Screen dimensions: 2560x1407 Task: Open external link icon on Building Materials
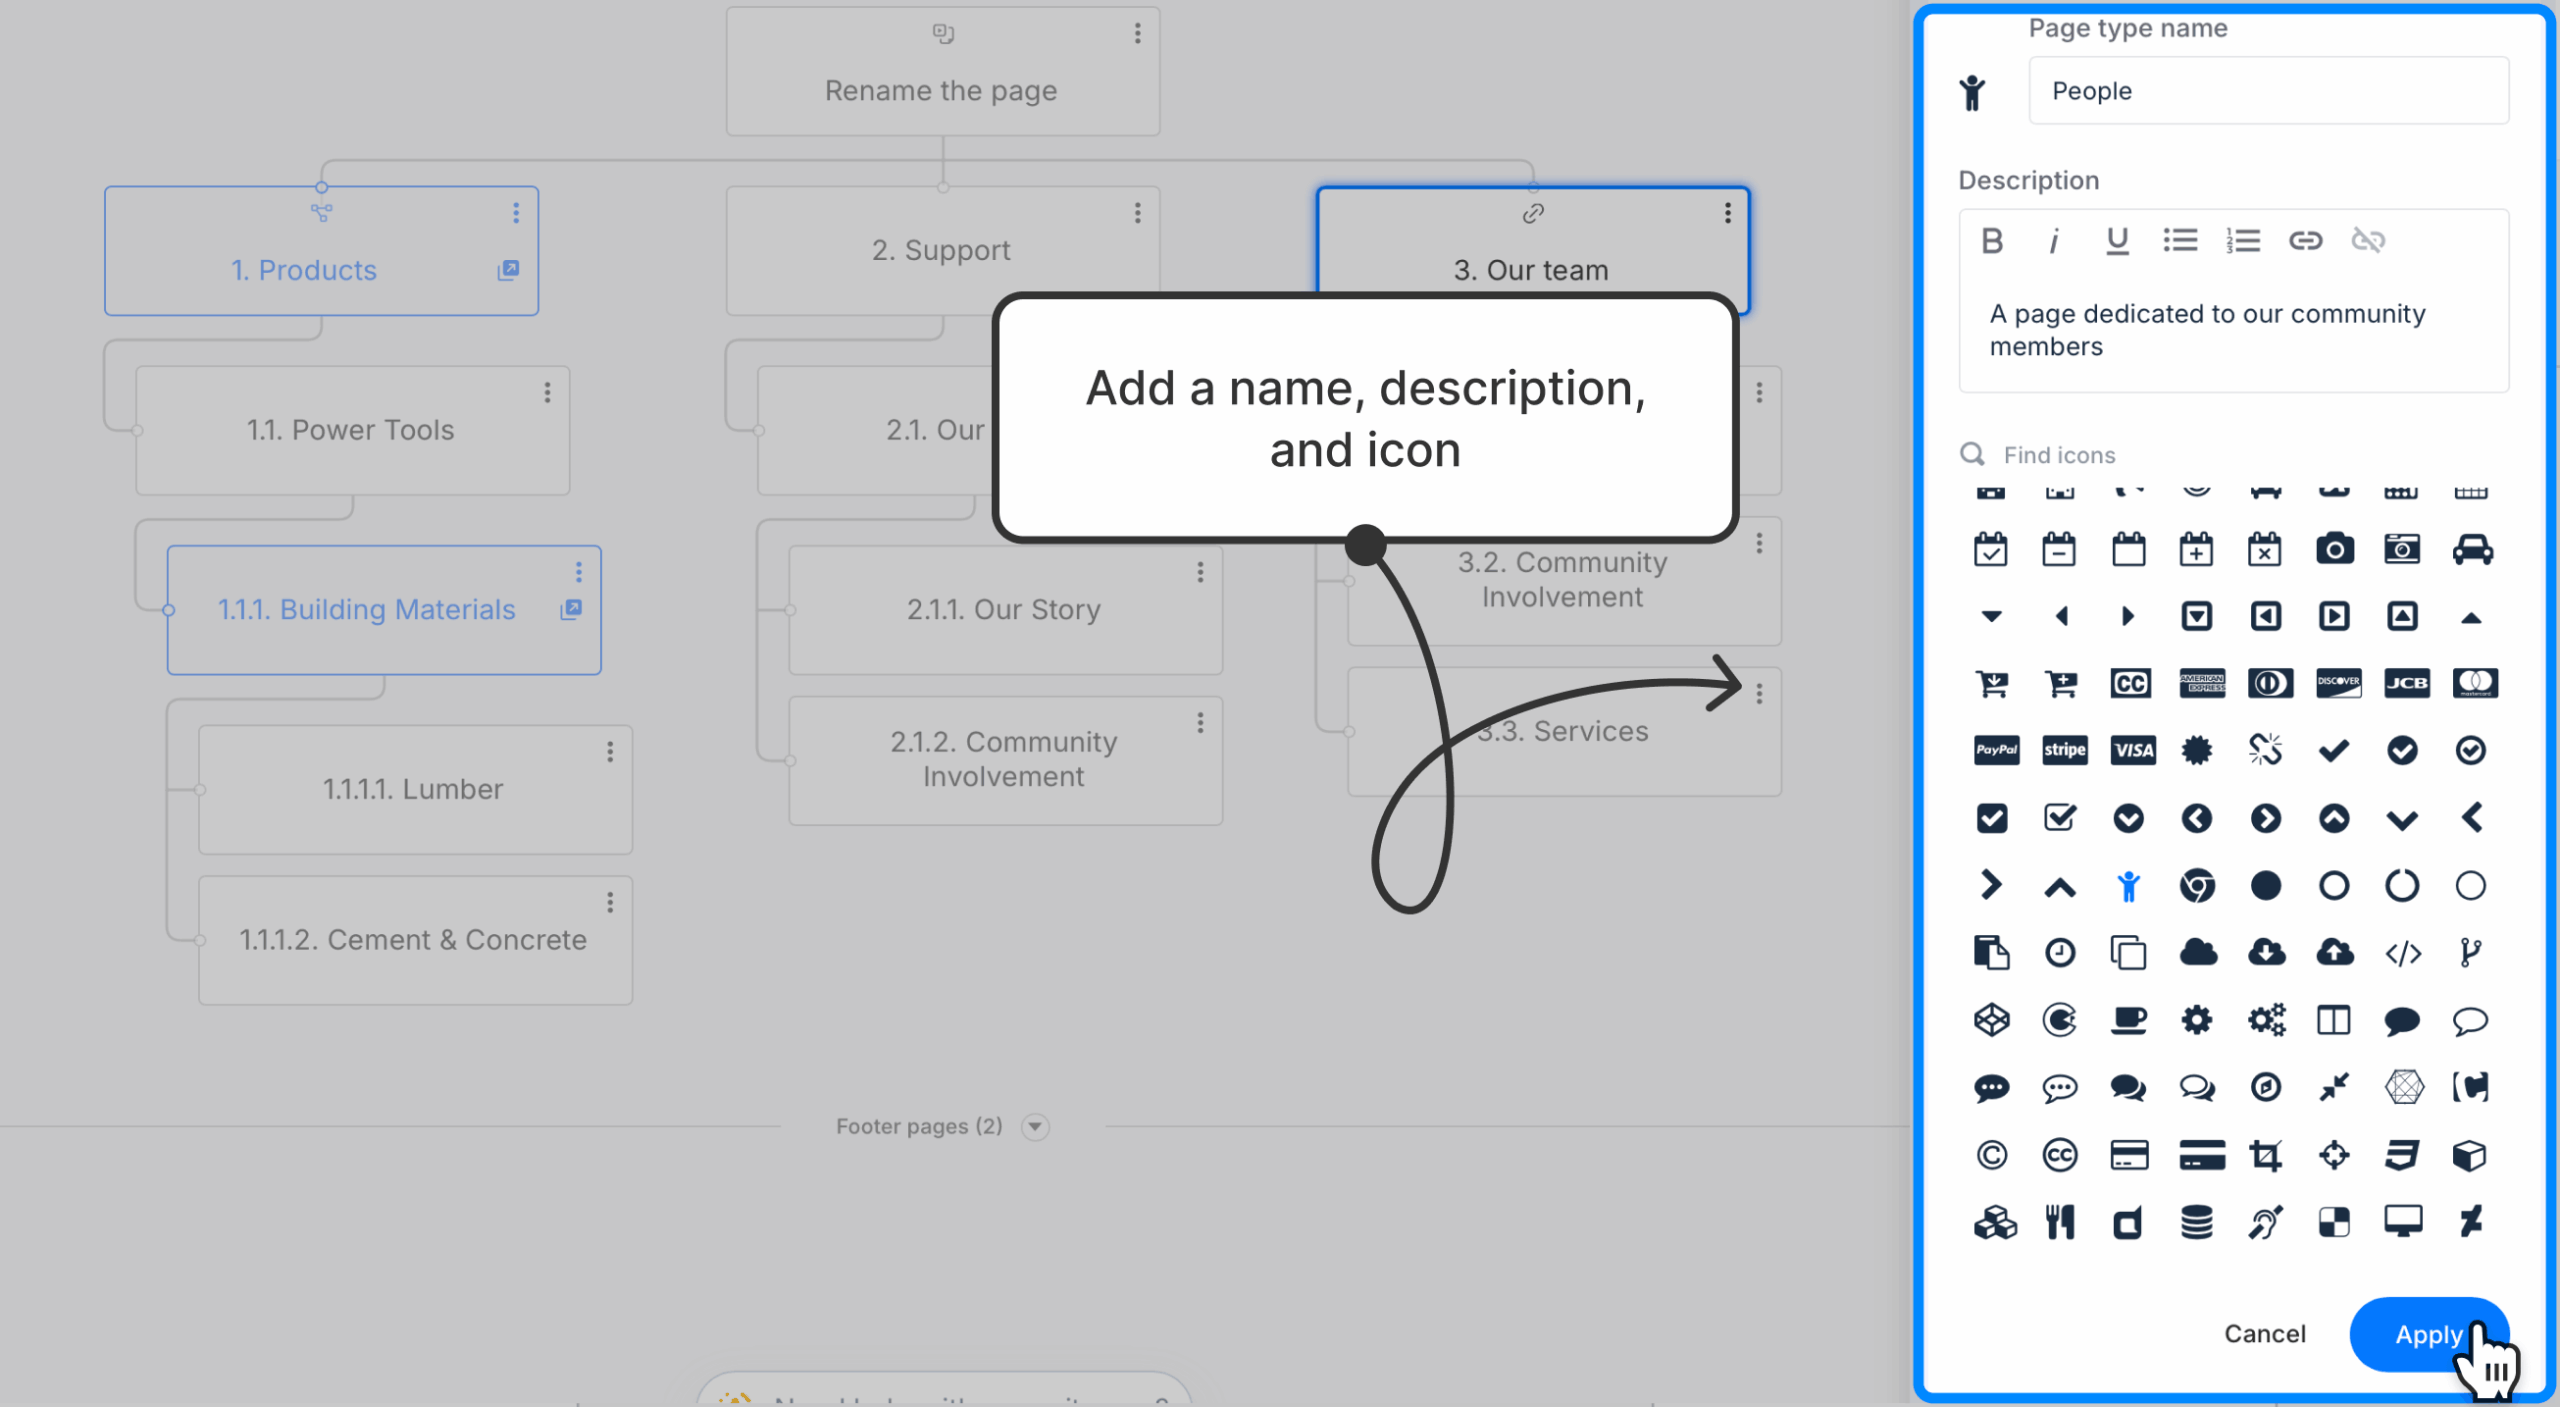[x=571, y=609]
